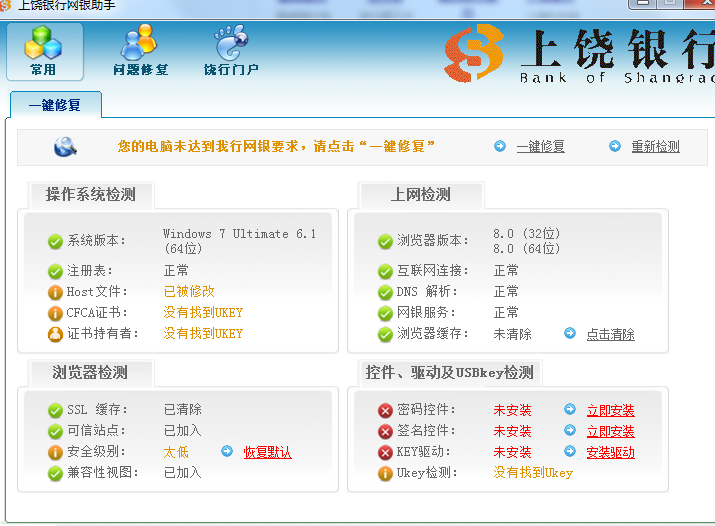Click the globe magnifier detection icon
This screenshot has width=715, height=526.
tap(65, 147)
